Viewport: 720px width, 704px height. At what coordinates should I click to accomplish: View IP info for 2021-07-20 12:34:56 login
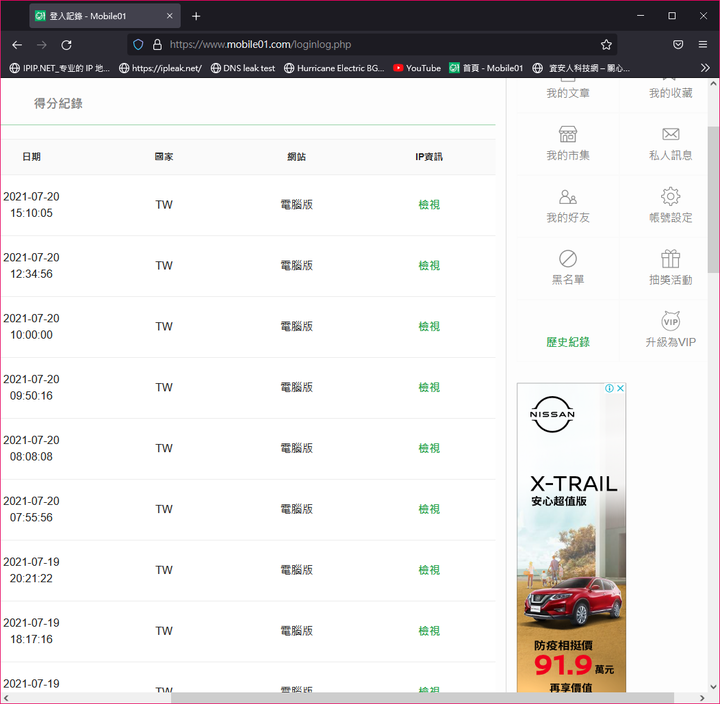(x=429, y=266)
